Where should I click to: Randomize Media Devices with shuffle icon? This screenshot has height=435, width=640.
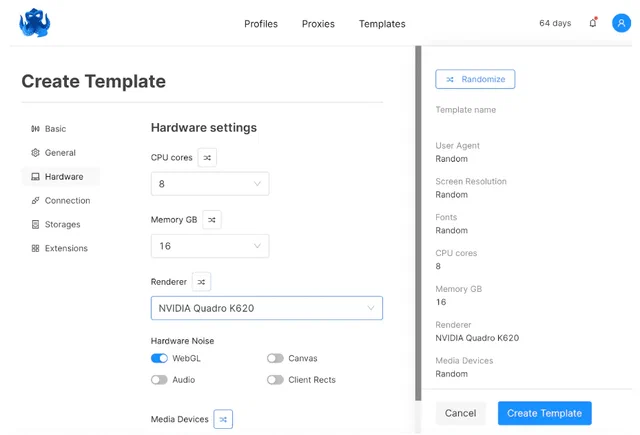pyautogui.click(x=223, y=419)
